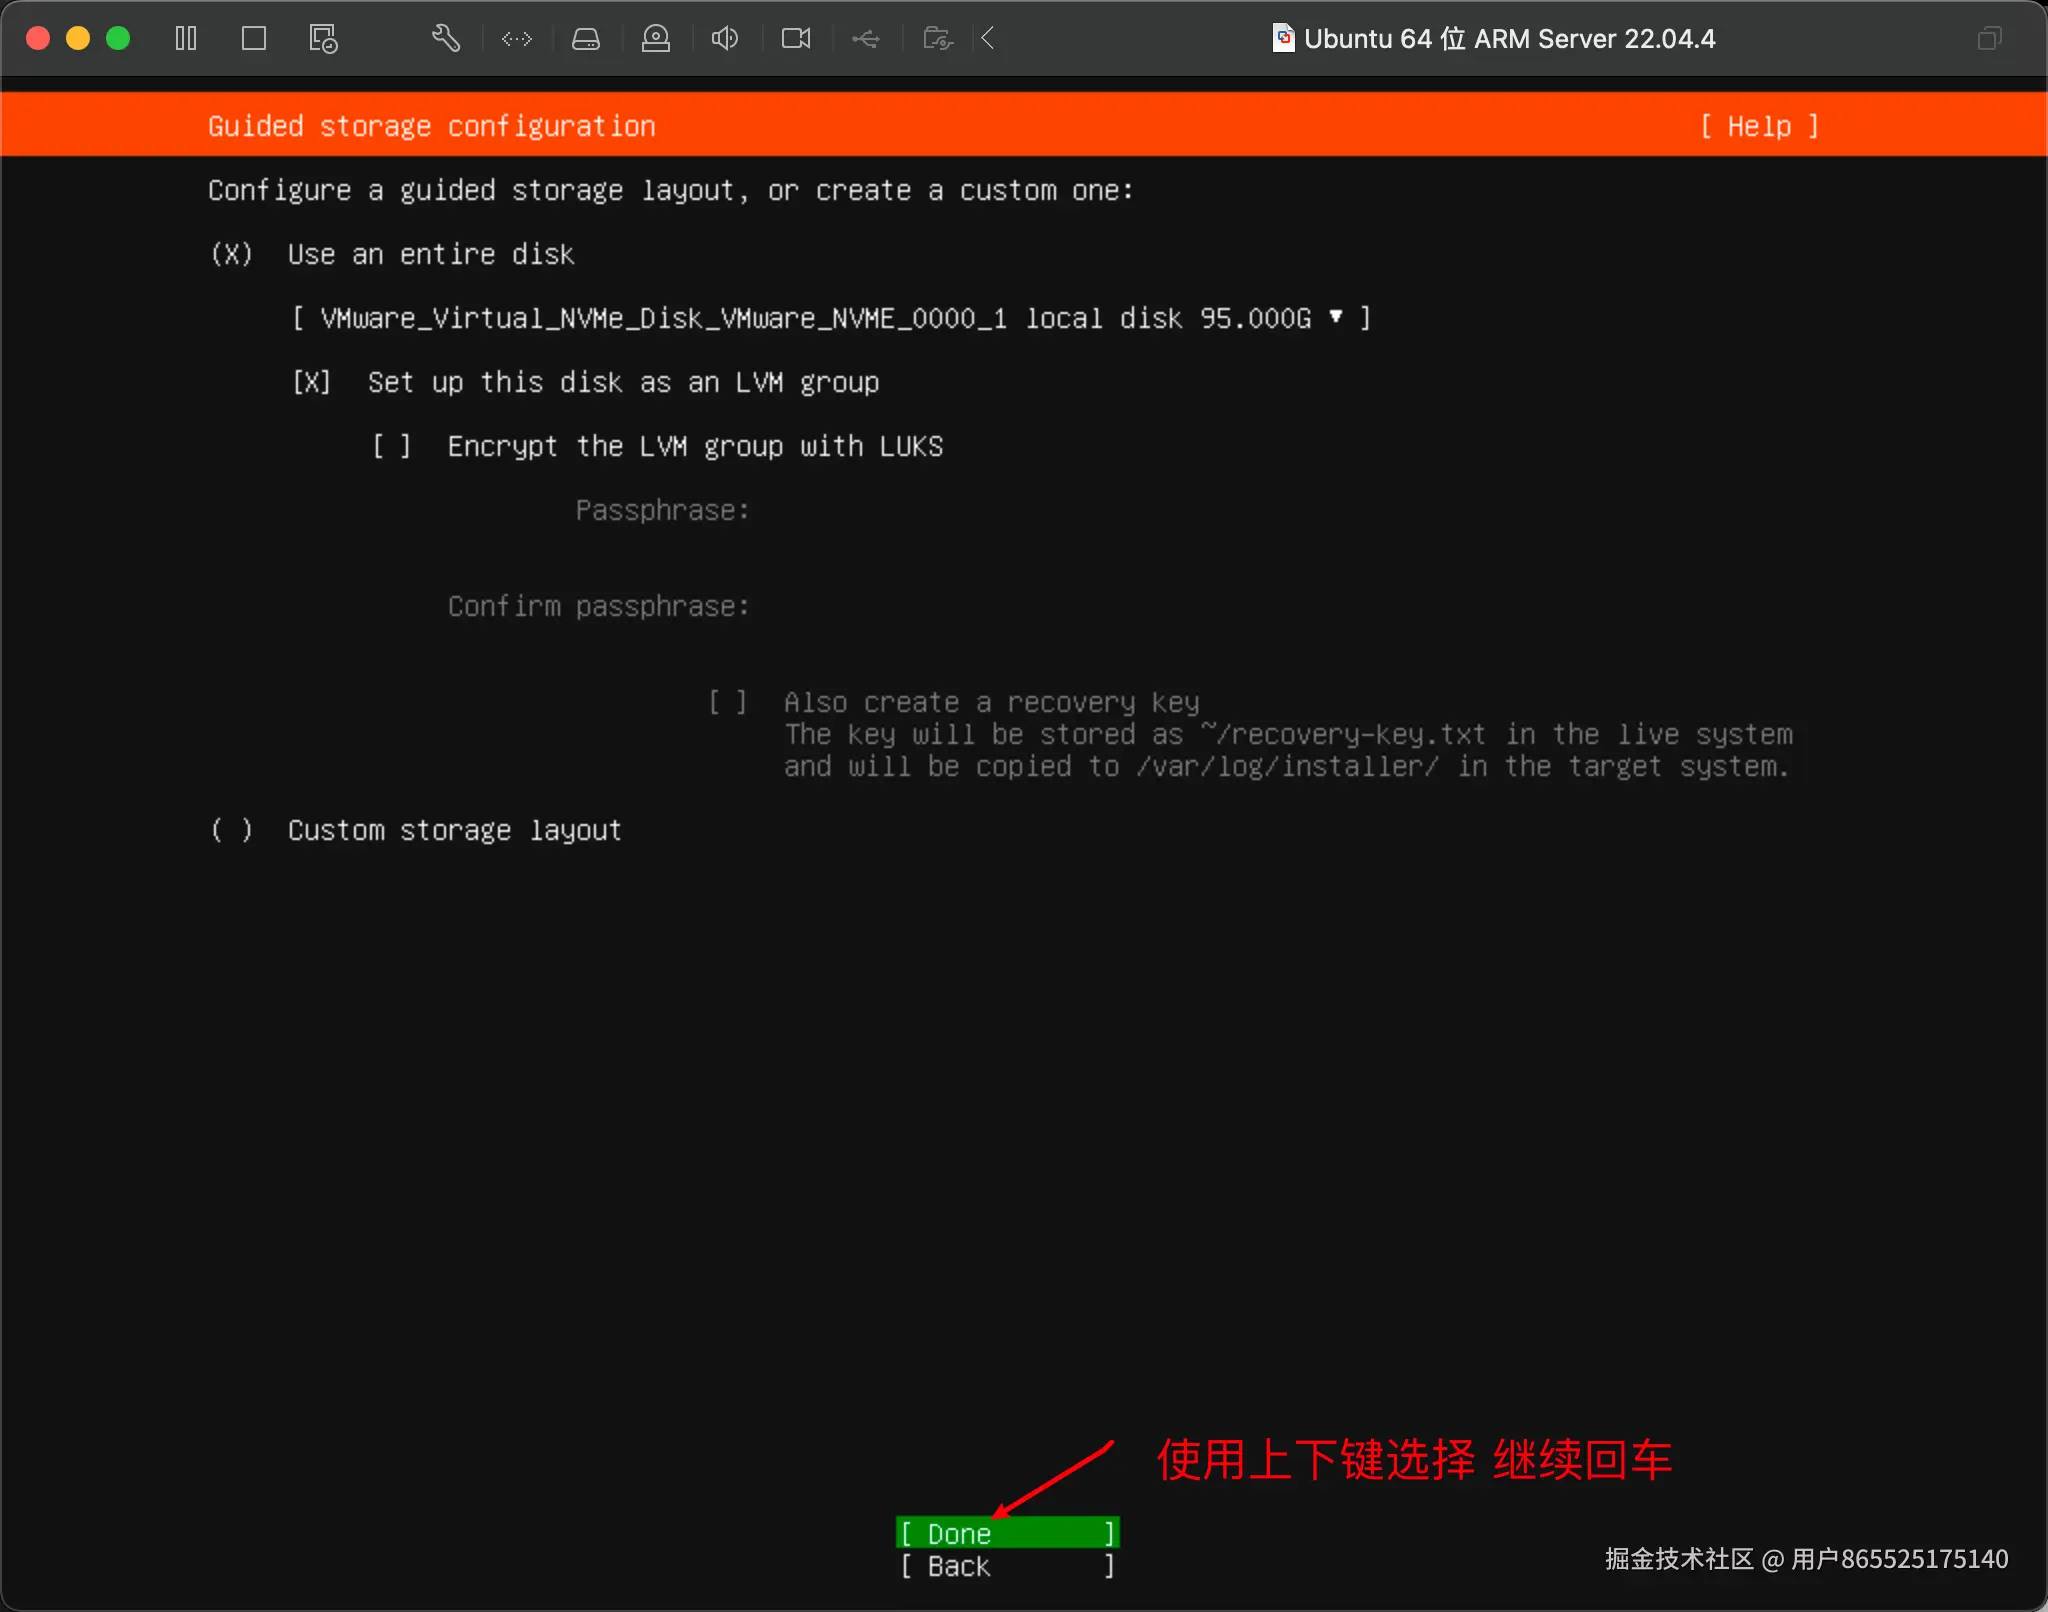Screen dimensions: 2048x1612
Task: Open the VMware NVMe disk selection dropdown
Action: tap(832, 318)
